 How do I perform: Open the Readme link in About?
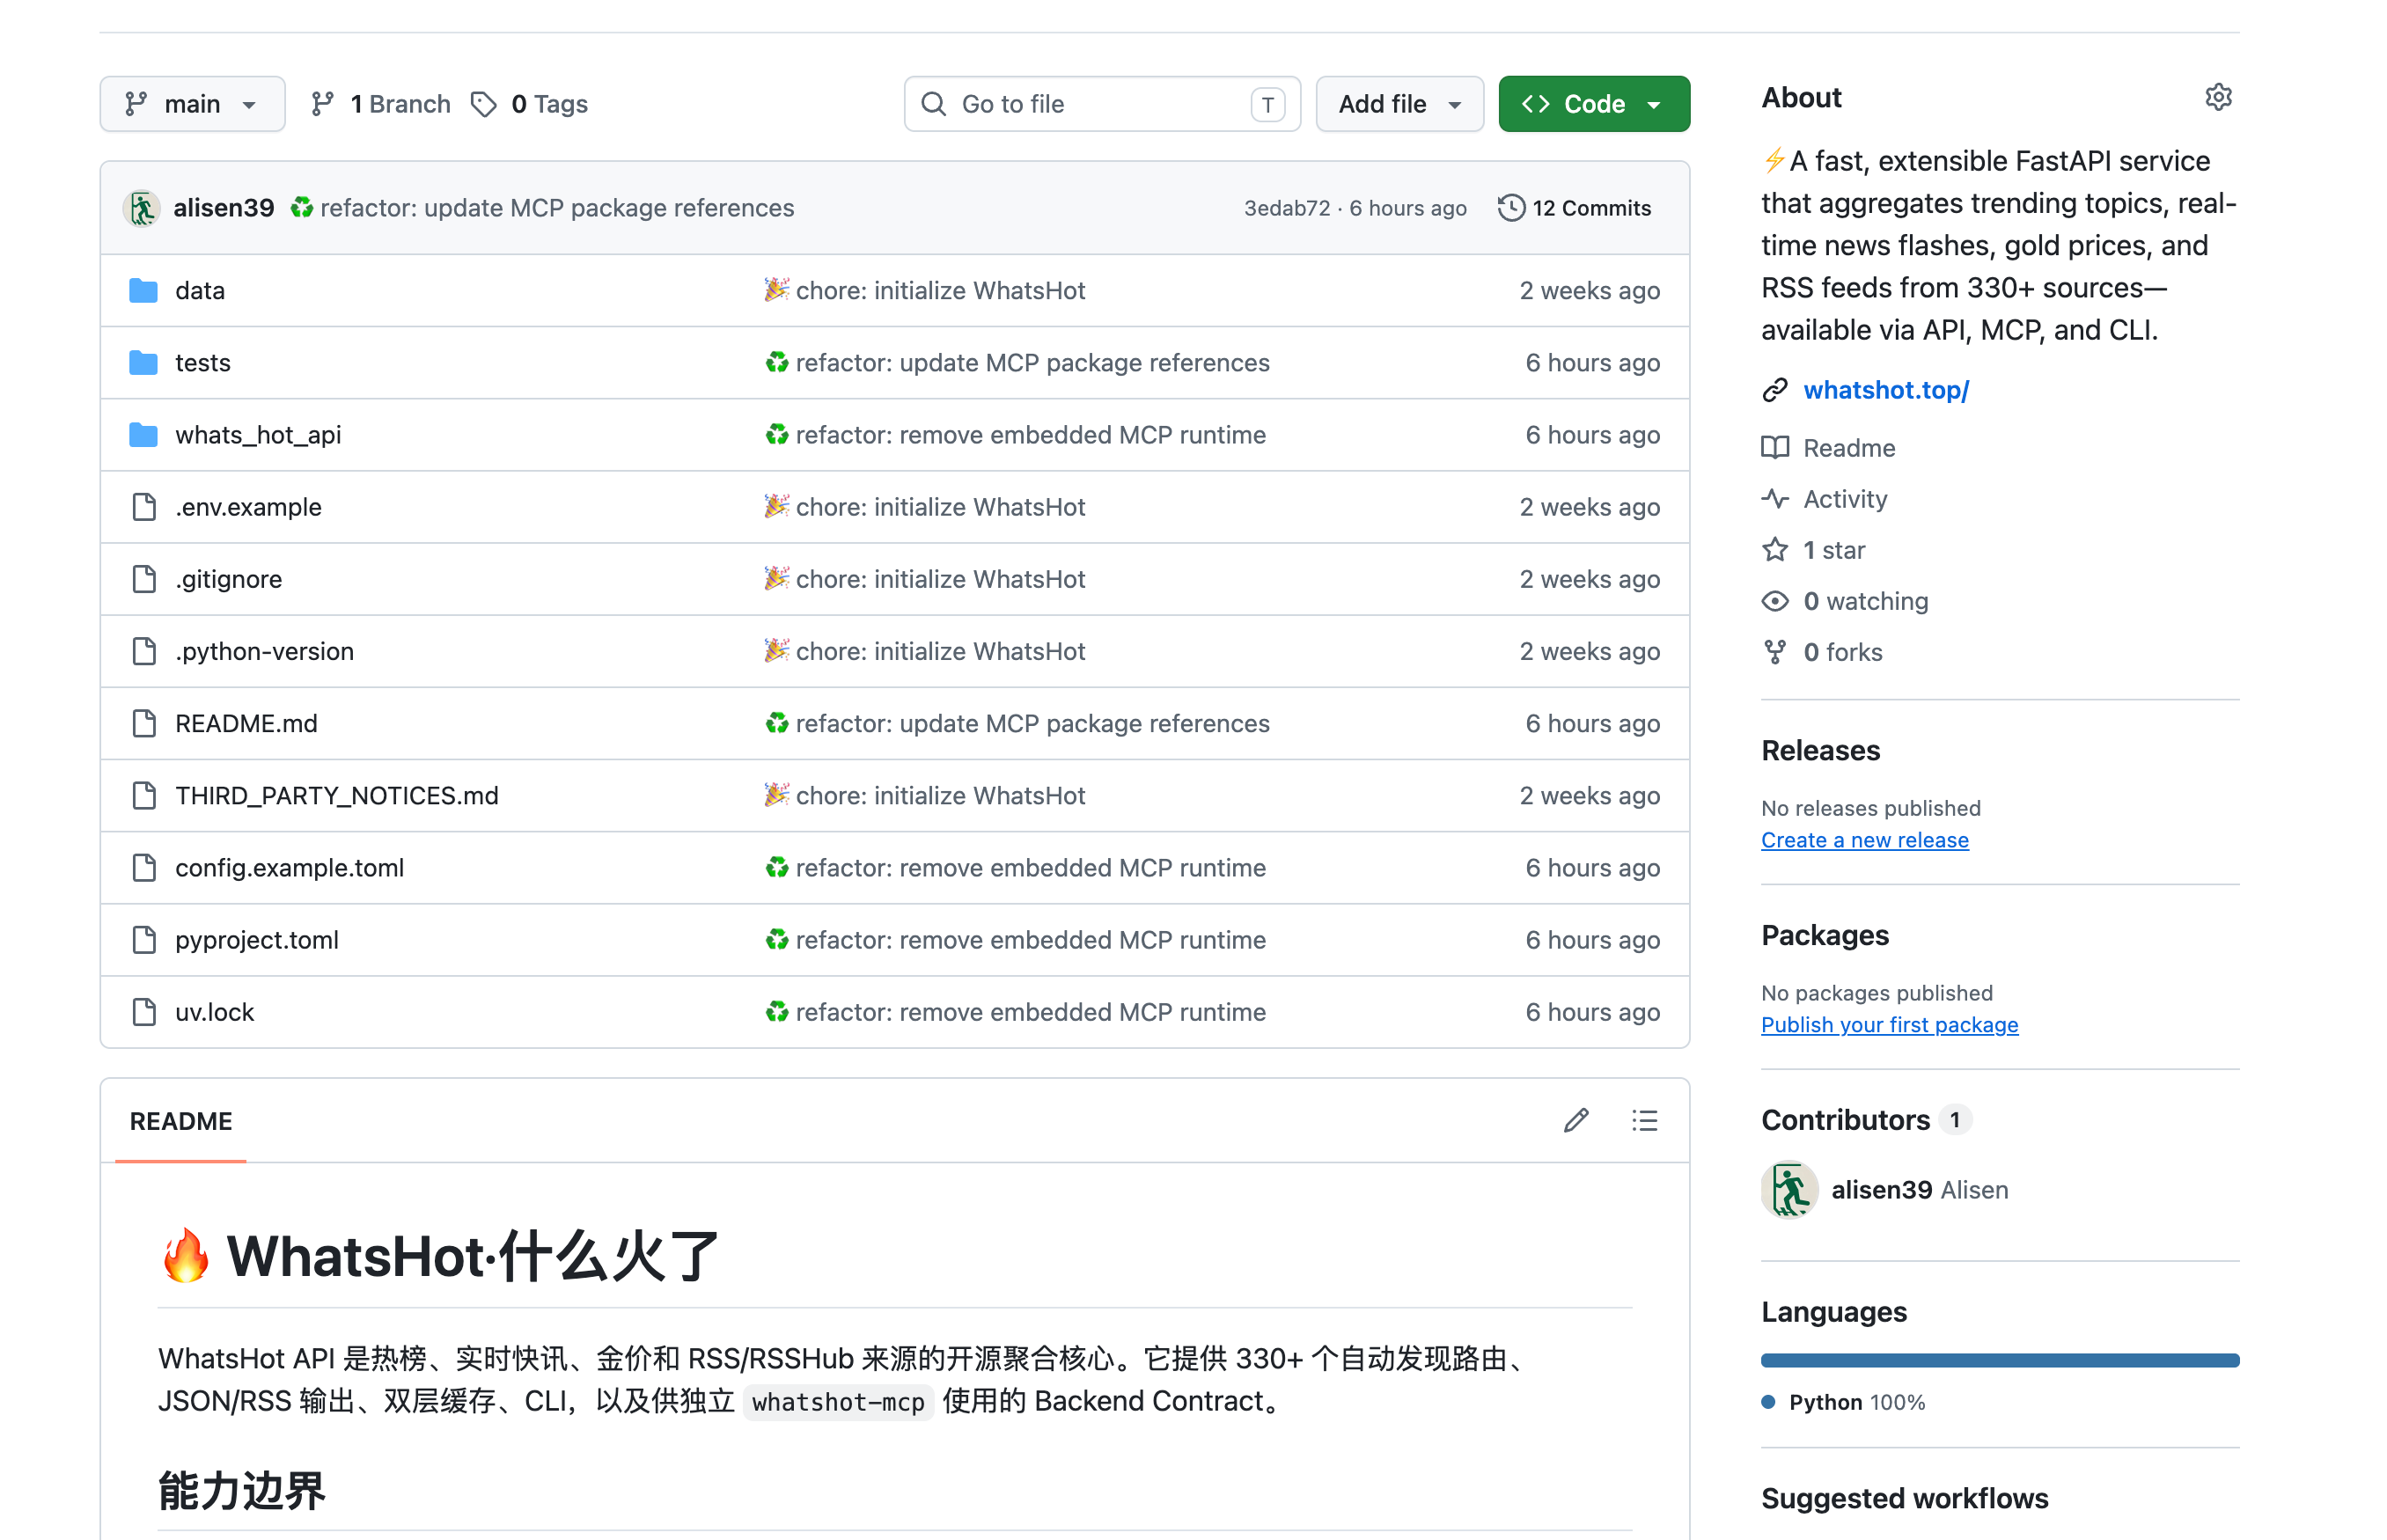click(1849, 448)
